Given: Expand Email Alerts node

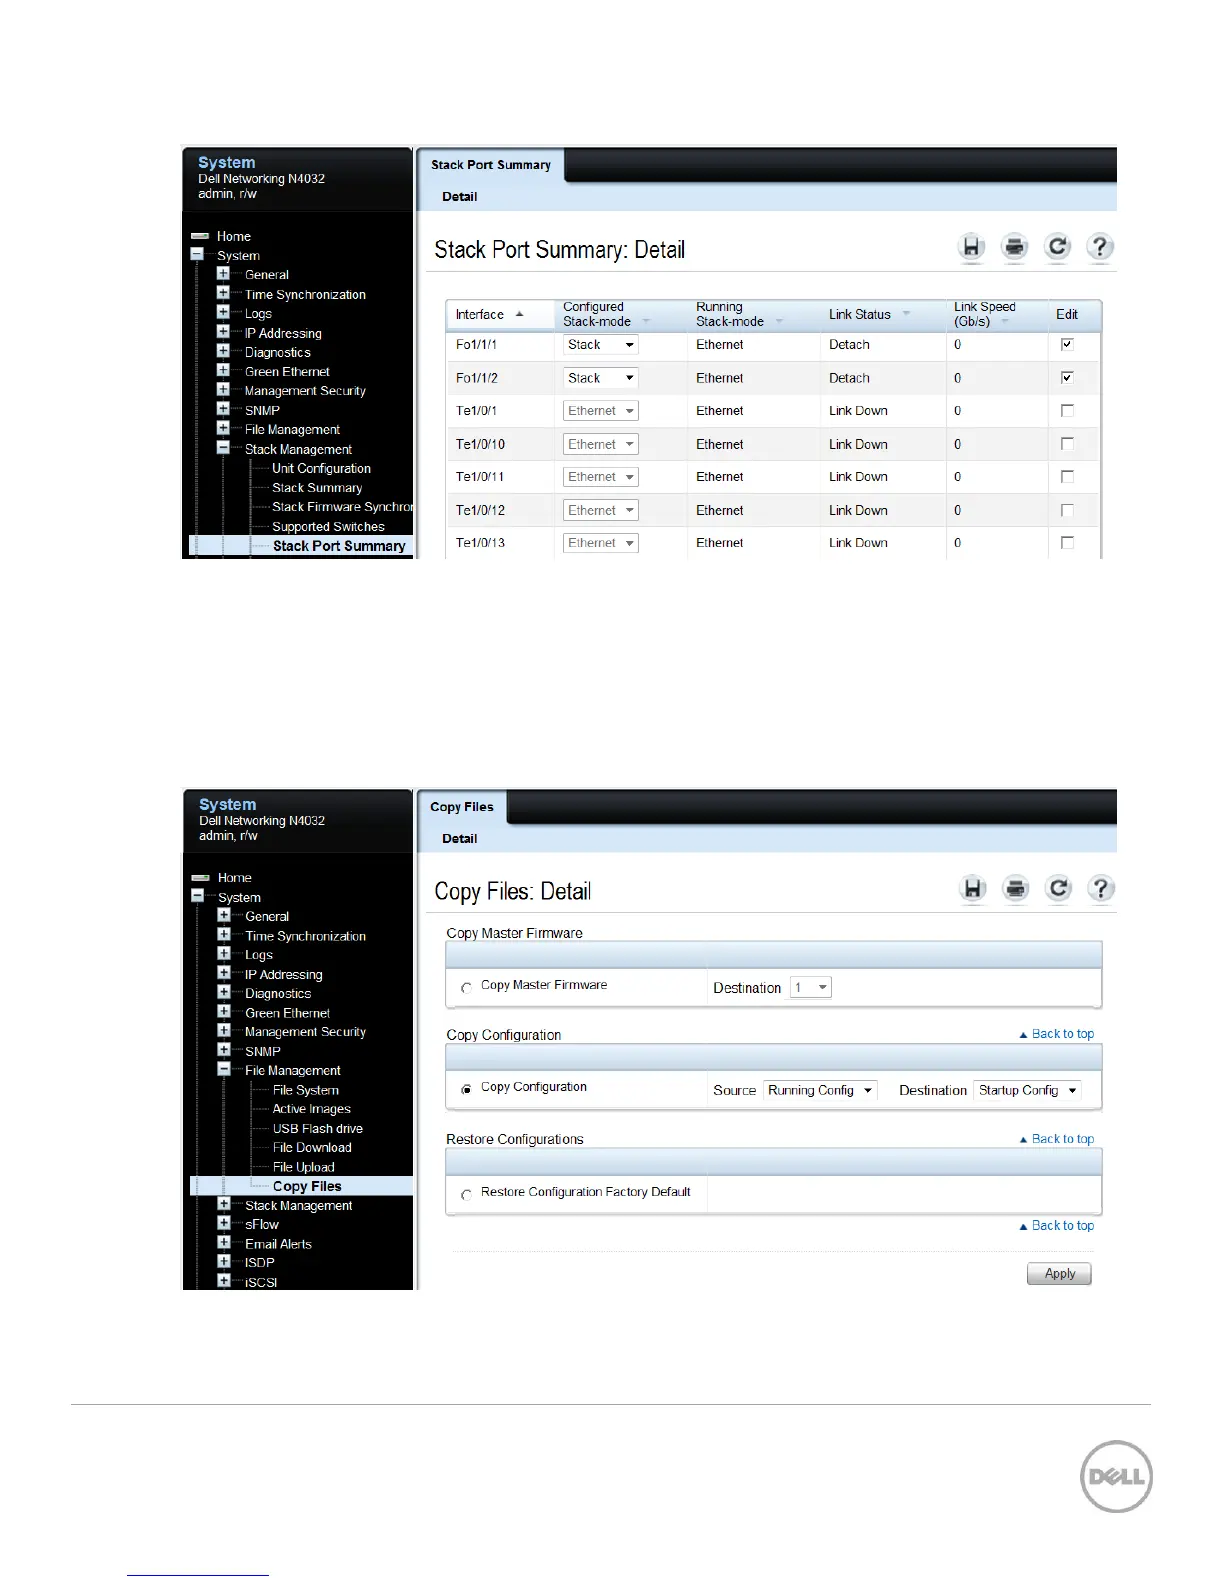Looking at the screenshot, I should pos(224,1243).
